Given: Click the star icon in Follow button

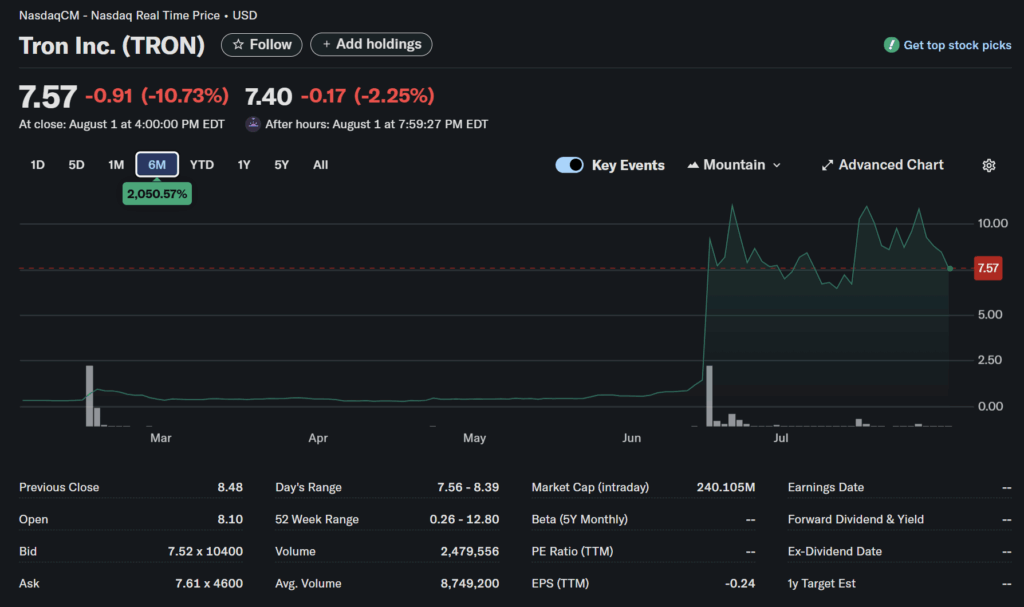Looking at the screenshot, I should [238, 44].
